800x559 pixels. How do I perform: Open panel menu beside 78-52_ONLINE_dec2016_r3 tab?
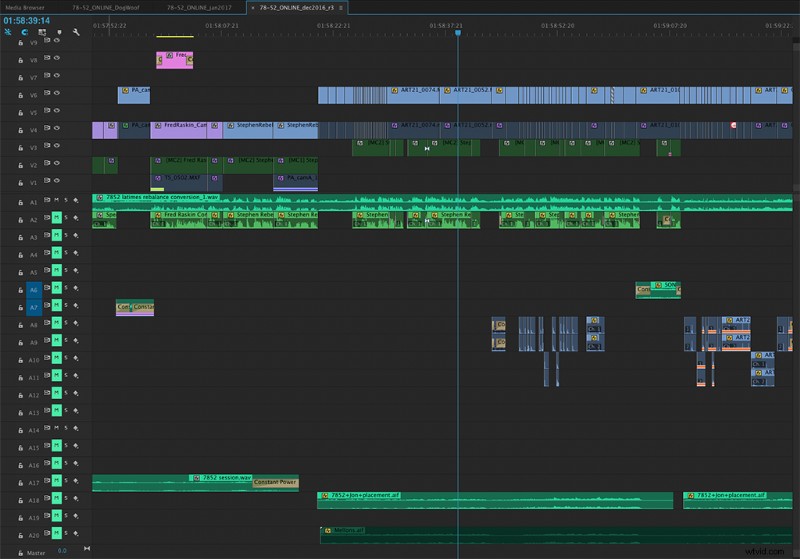coord(341,8)
